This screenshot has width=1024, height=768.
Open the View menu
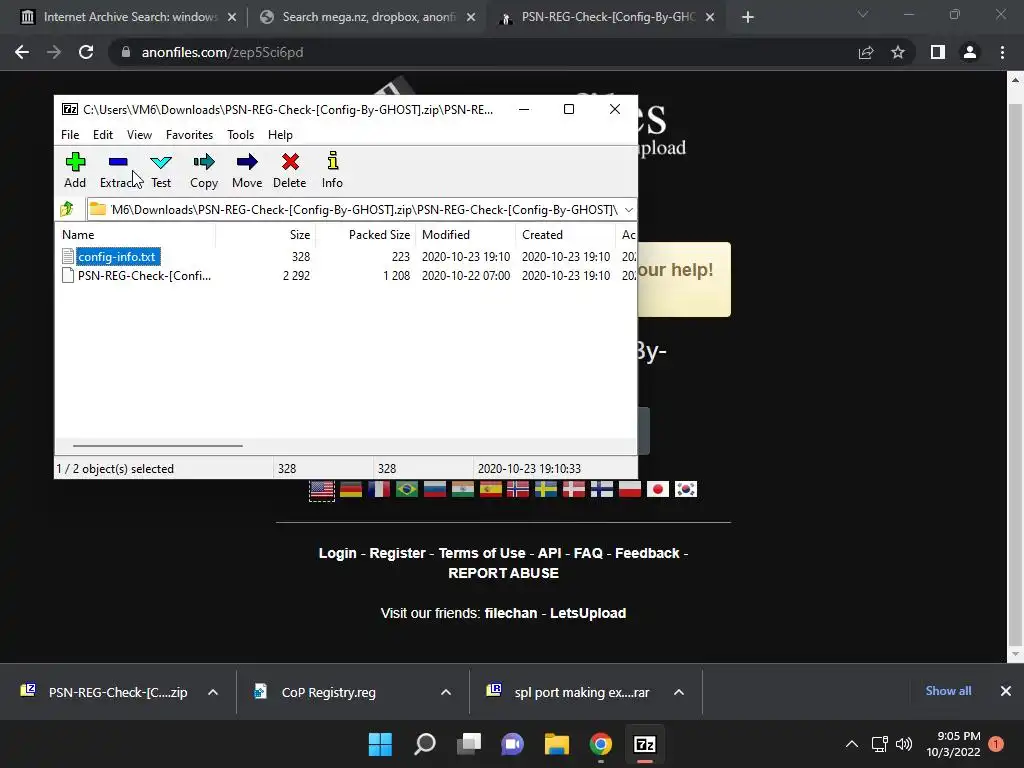click(x=139, y=135)
